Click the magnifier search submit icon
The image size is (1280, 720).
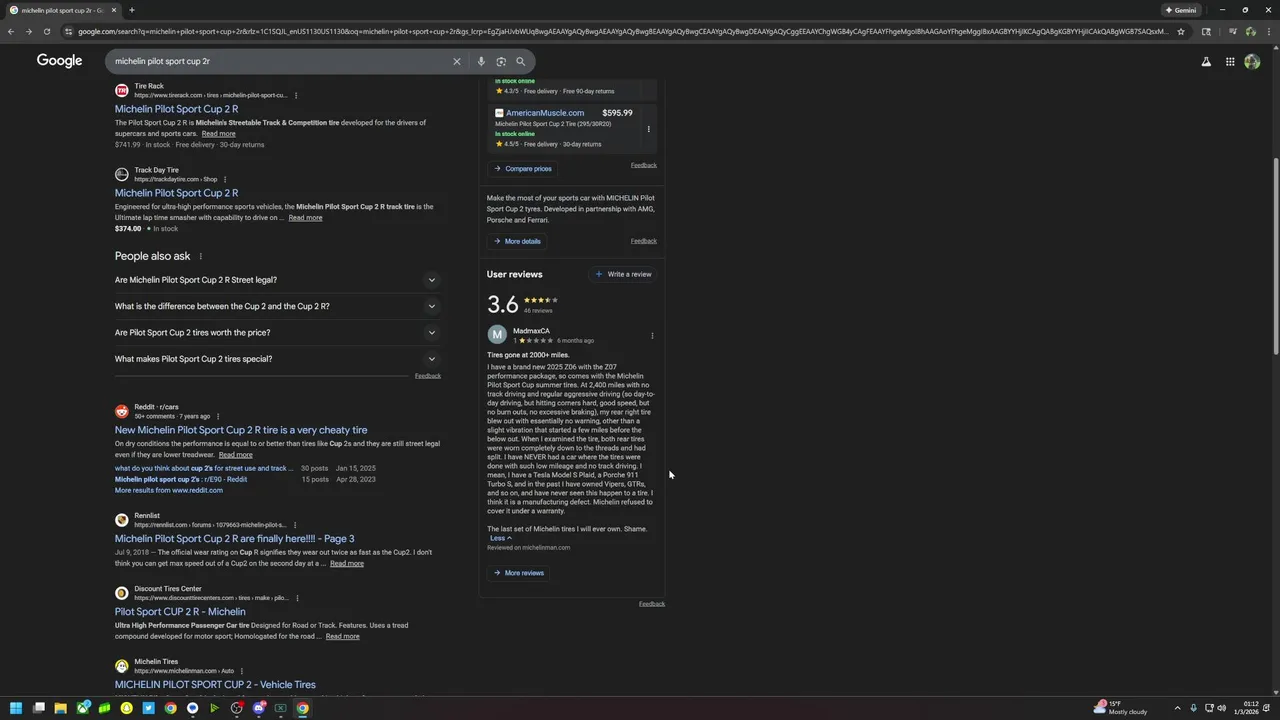click(520, 61)
